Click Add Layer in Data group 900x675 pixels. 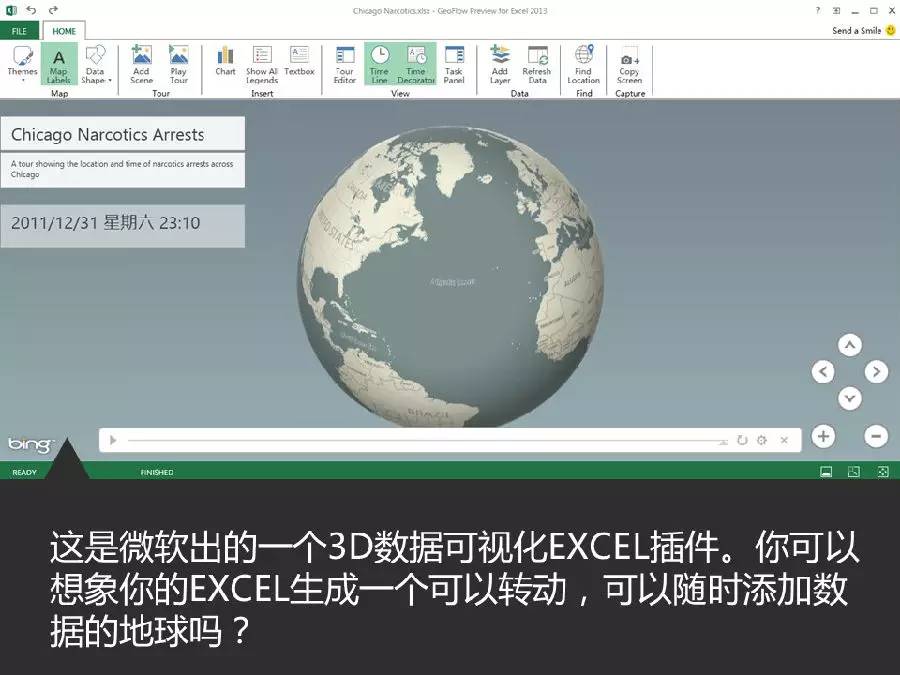[x=499, y=63]
